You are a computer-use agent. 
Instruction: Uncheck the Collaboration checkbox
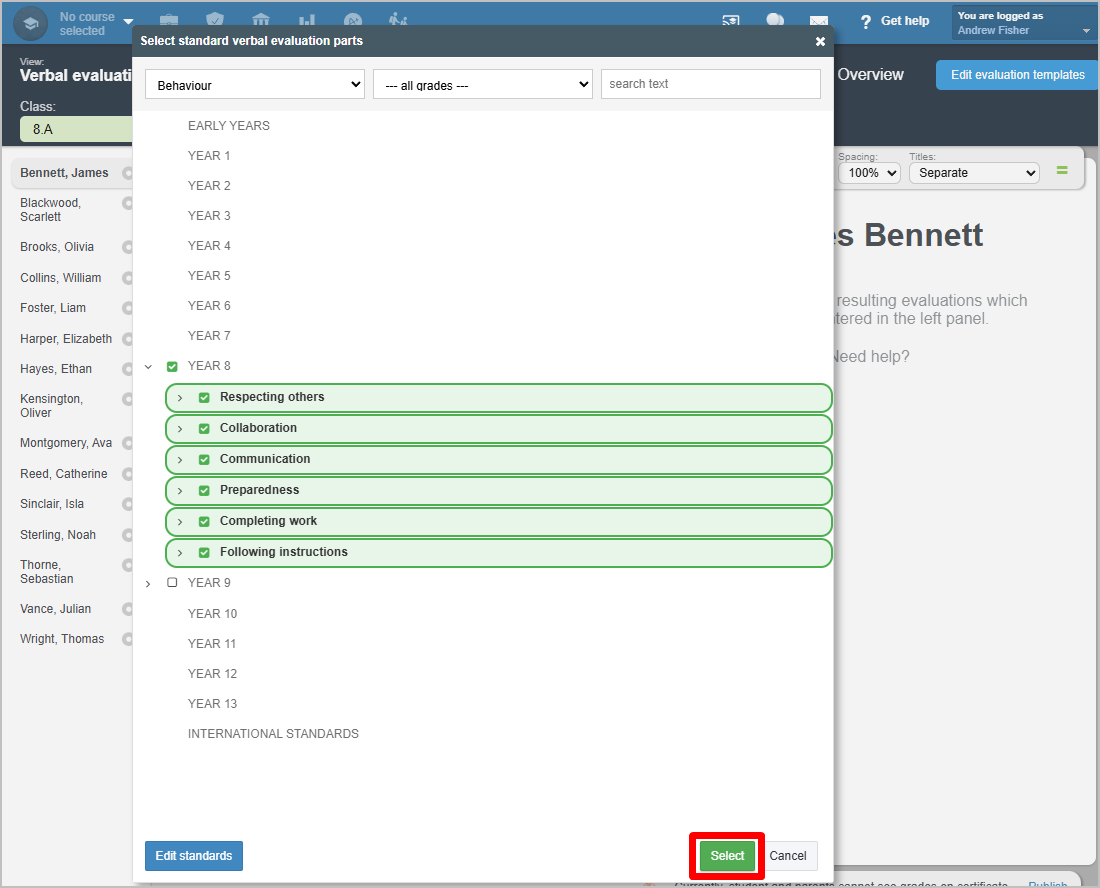[x=204, y=429]
